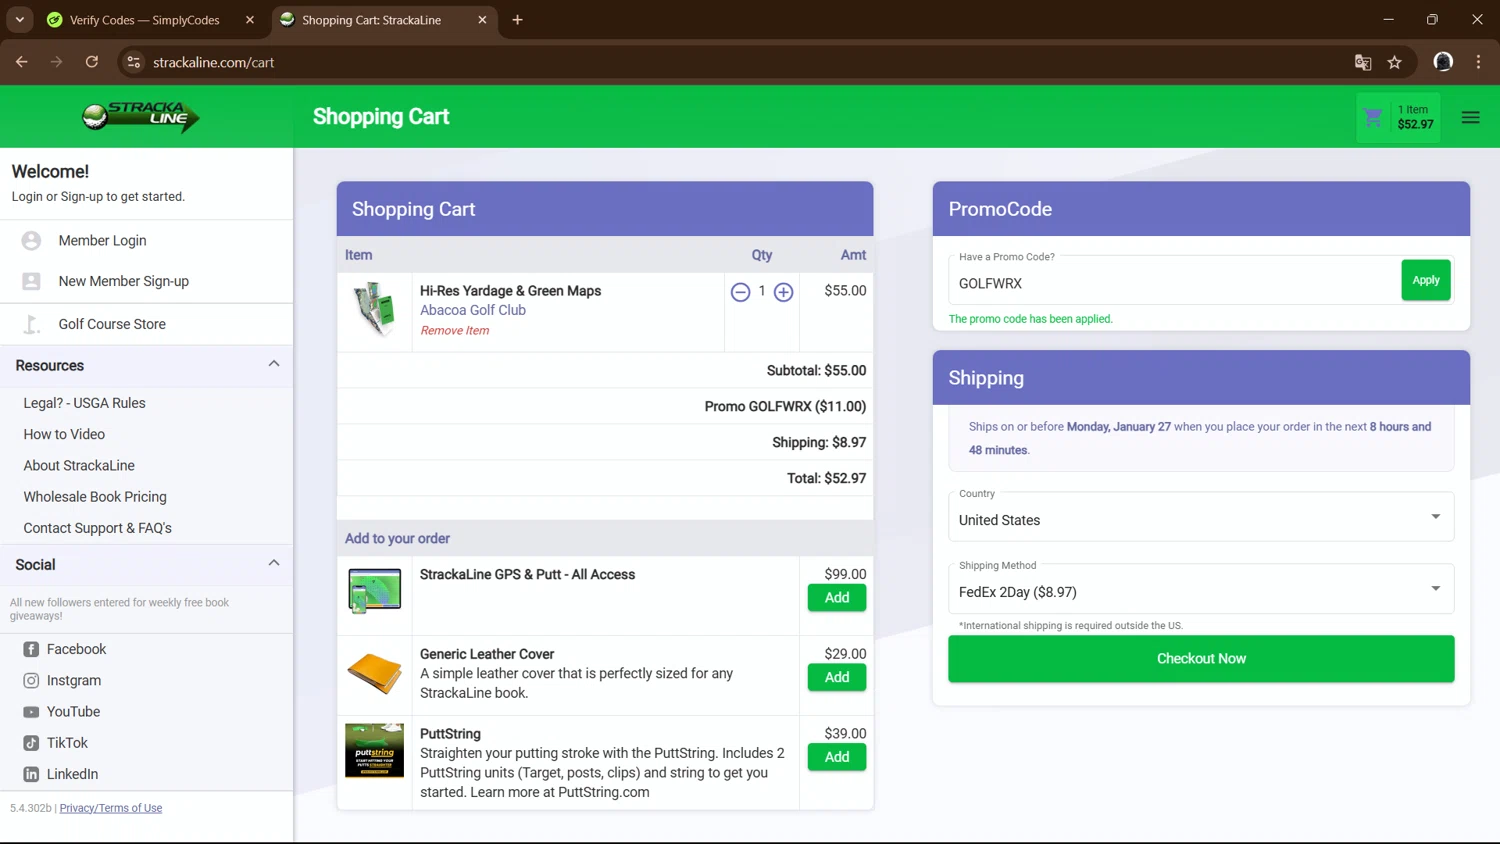Click the StrackaLine logo
Viewport: 1500px width, 844px height.
(x=141, y=116)
